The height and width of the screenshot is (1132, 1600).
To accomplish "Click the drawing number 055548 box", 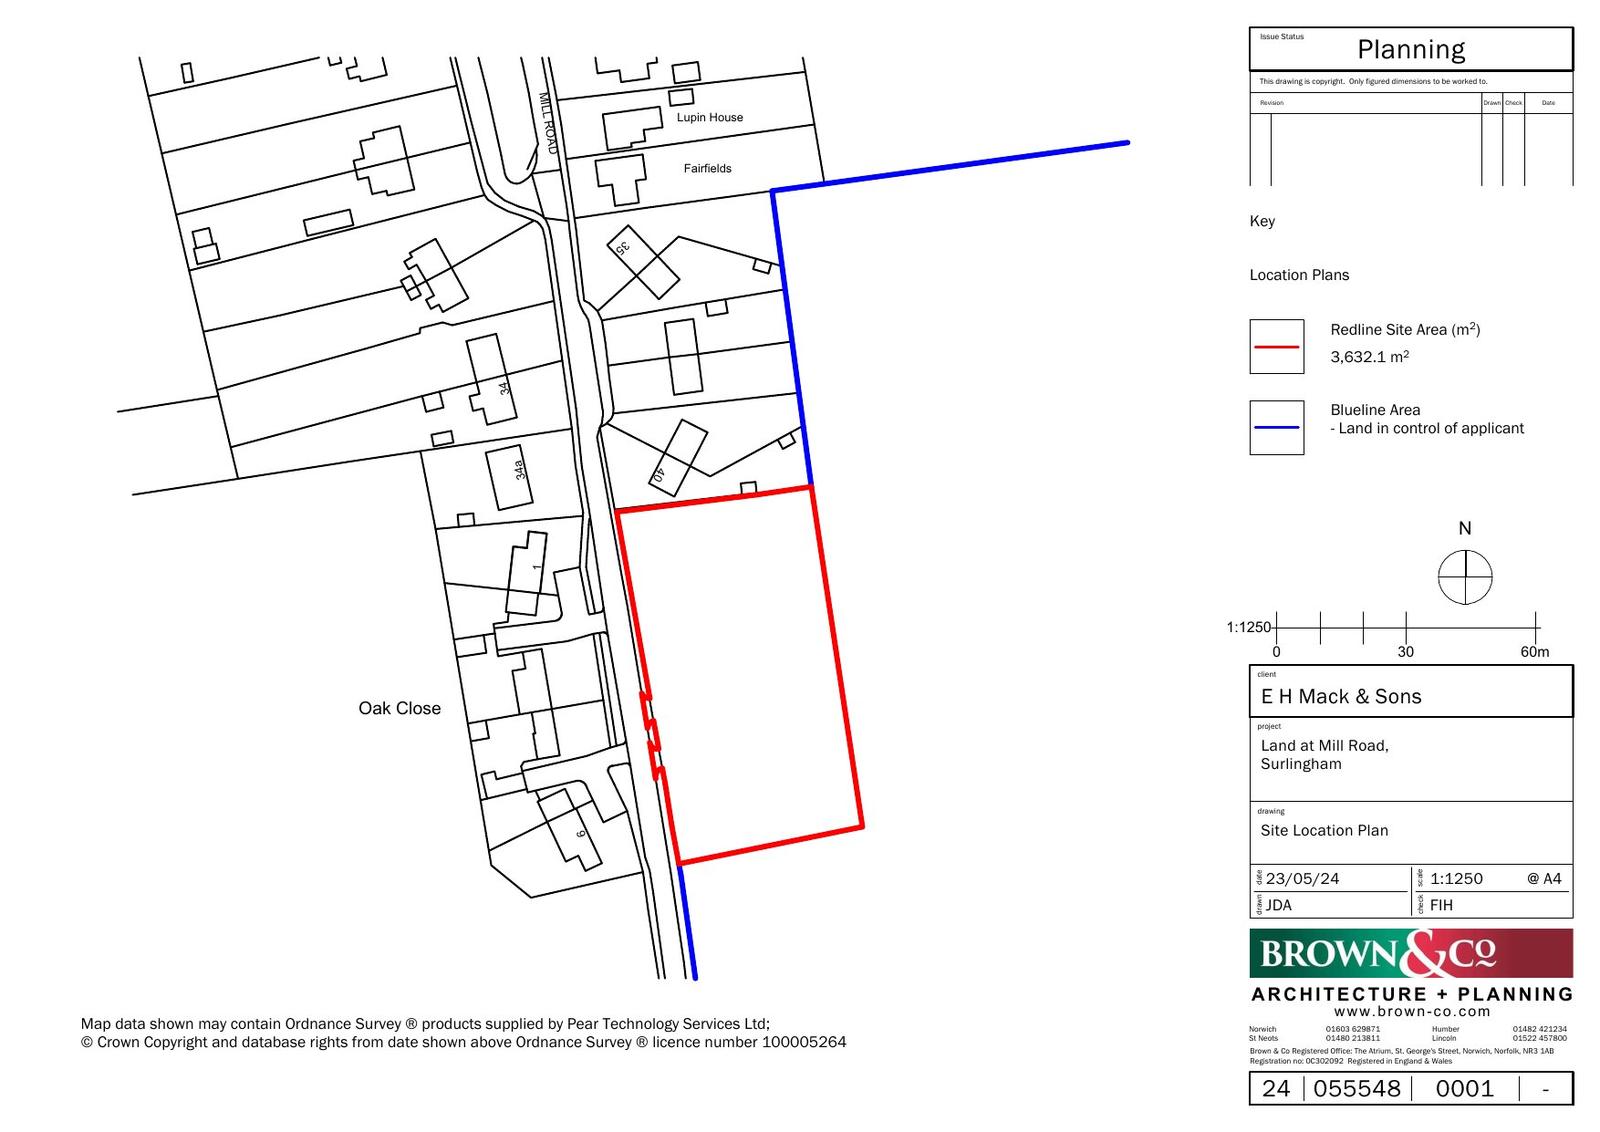I will 1356,1089.
